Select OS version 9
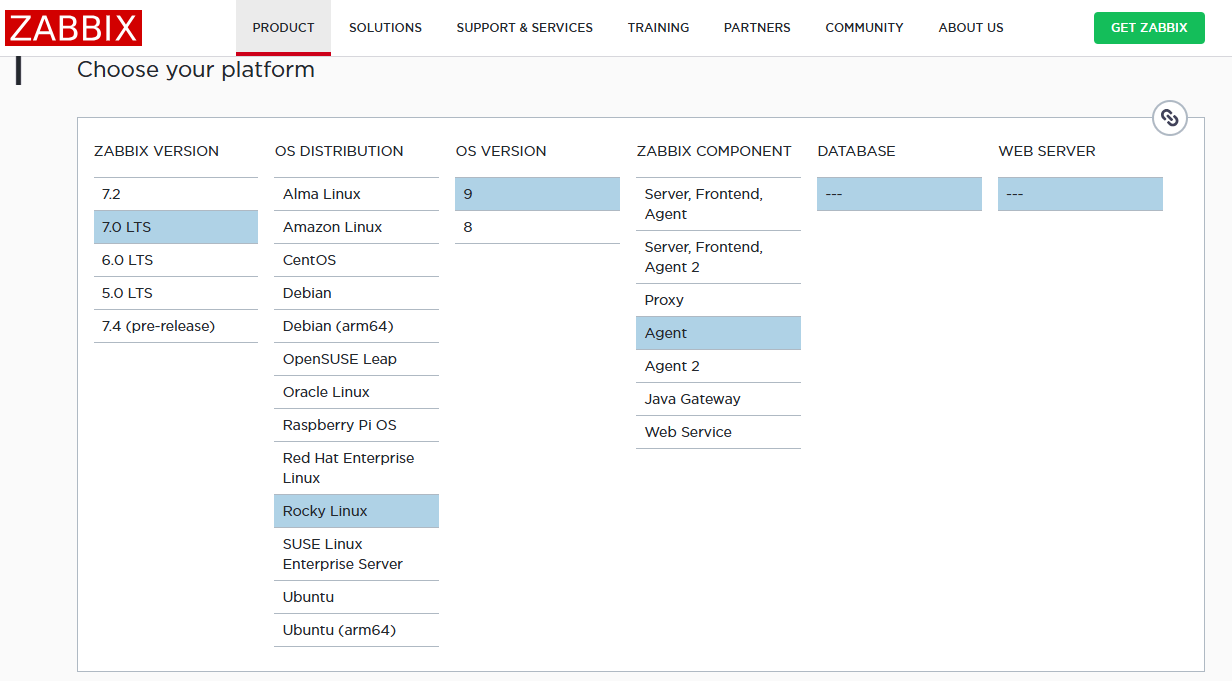Screen dimensions: 1232x681 click(538, 194)
